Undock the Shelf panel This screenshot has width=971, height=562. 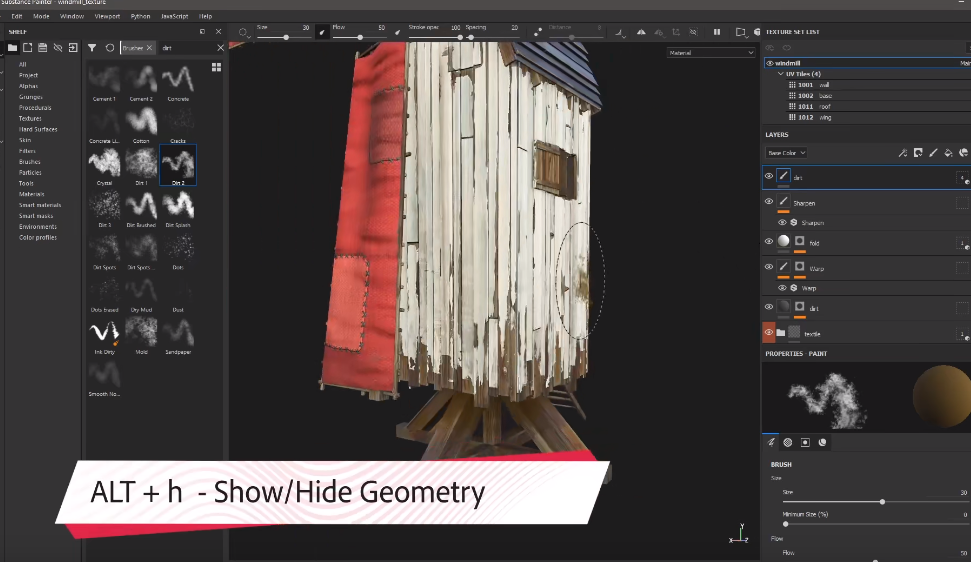[x=202, y=32]
